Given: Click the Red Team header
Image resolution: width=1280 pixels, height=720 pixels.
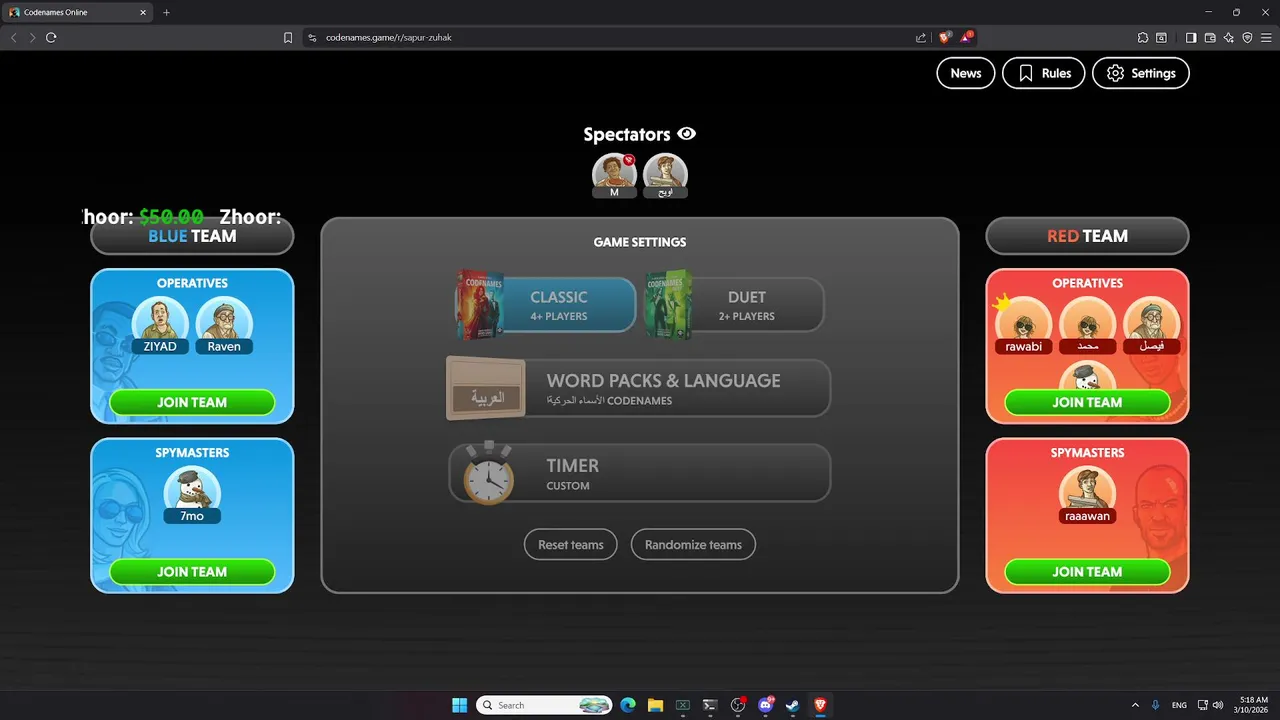Looking at the screenshot, I should (1087, 236).
